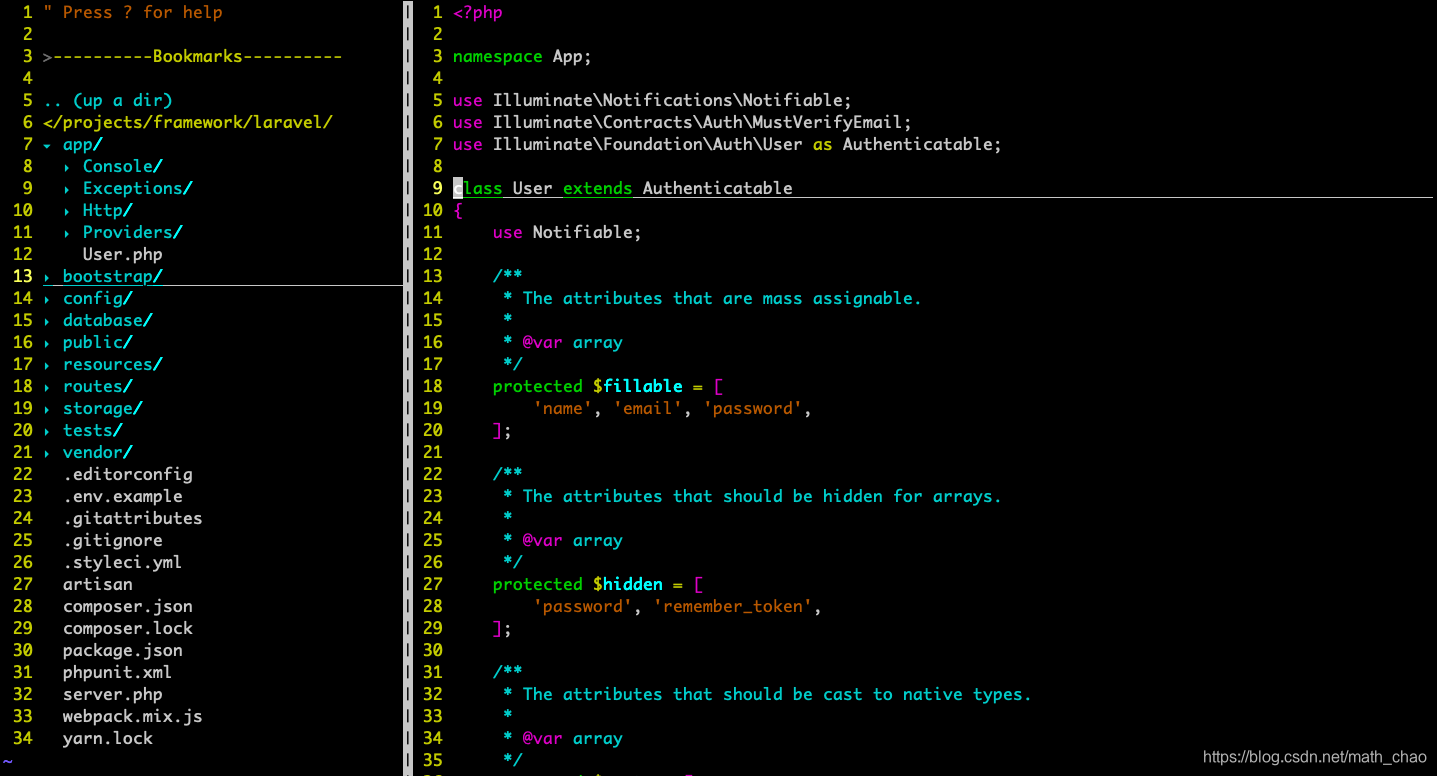The image size is (1437, 776).
Task: Expand the vendor/ folder arrow
Action: (x=47, y=453)
